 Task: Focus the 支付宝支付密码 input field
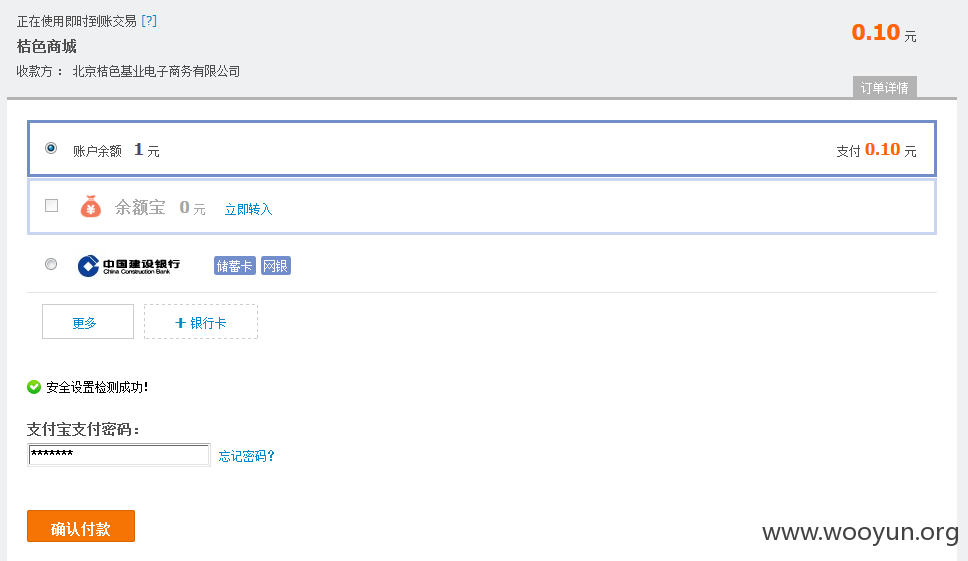pyautogui.click(x=119, y=455)
